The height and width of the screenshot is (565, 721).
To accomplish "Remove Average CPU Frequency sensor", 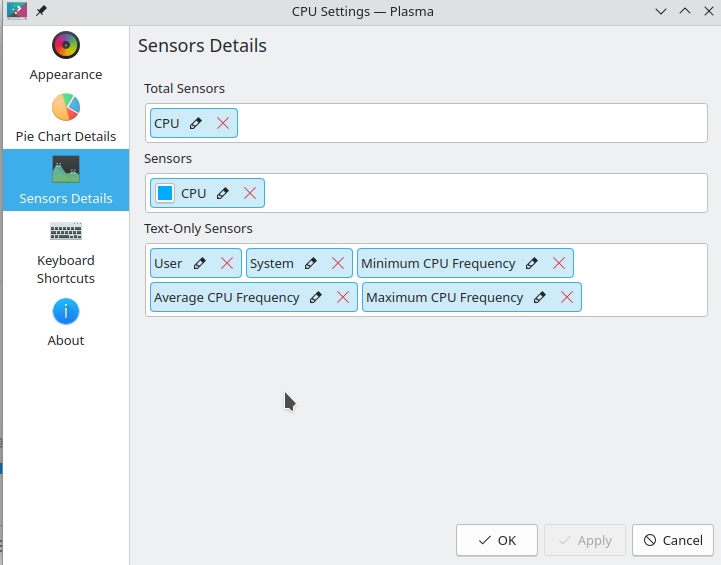I will pos(343,297).
